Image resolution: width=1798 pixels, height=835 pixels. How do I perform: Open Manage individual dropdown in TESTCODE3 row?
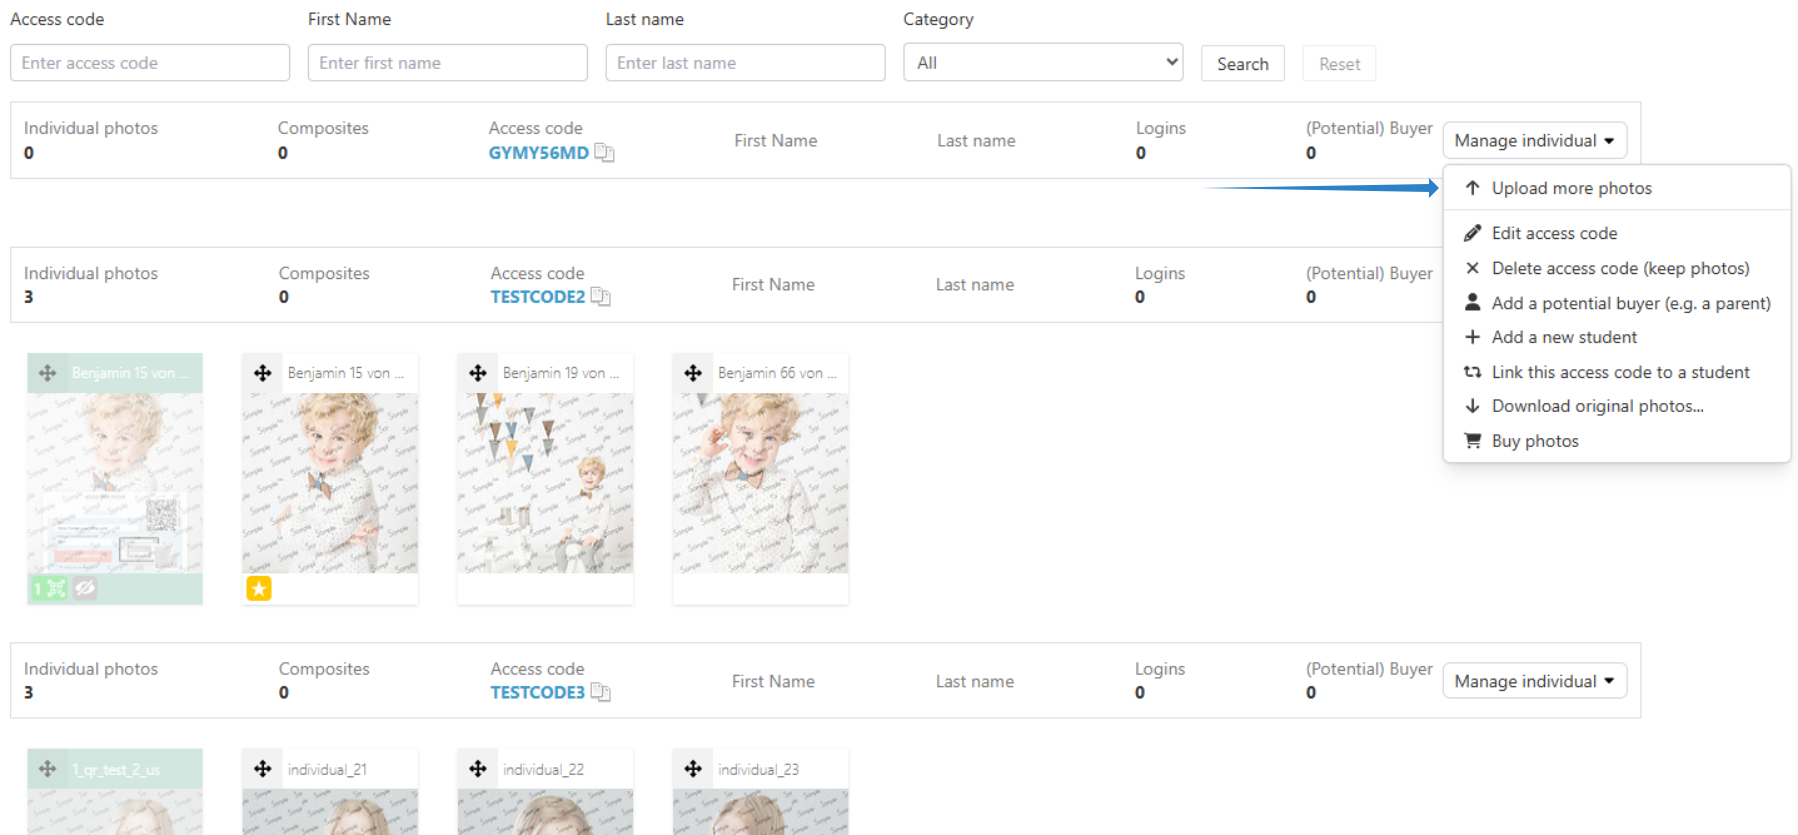point(1534,681)
